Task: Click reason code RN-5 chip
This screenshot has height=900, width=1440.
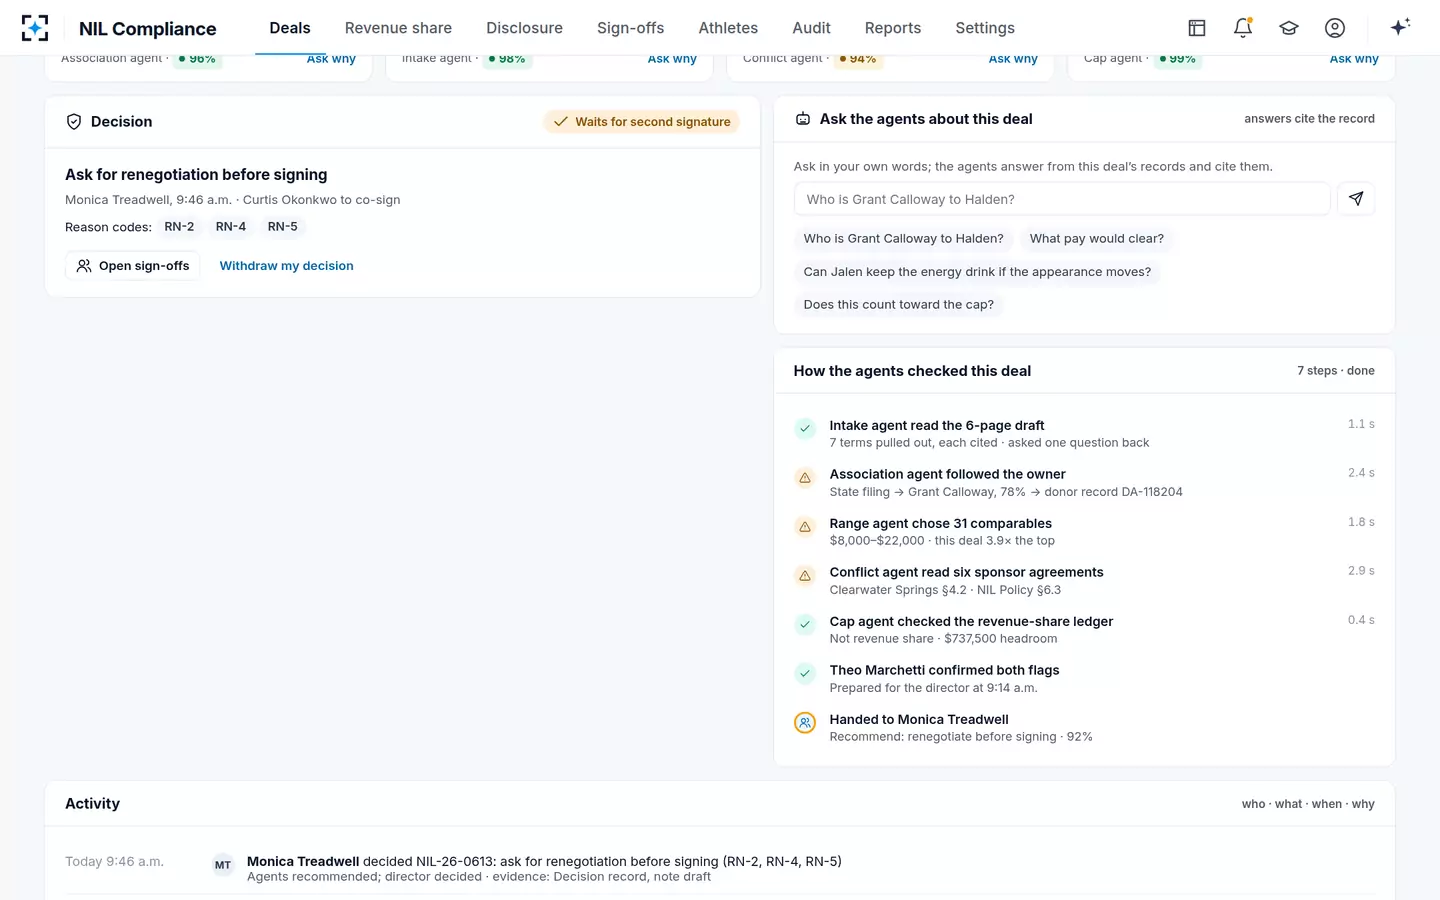Action: [x=283, y=227]
